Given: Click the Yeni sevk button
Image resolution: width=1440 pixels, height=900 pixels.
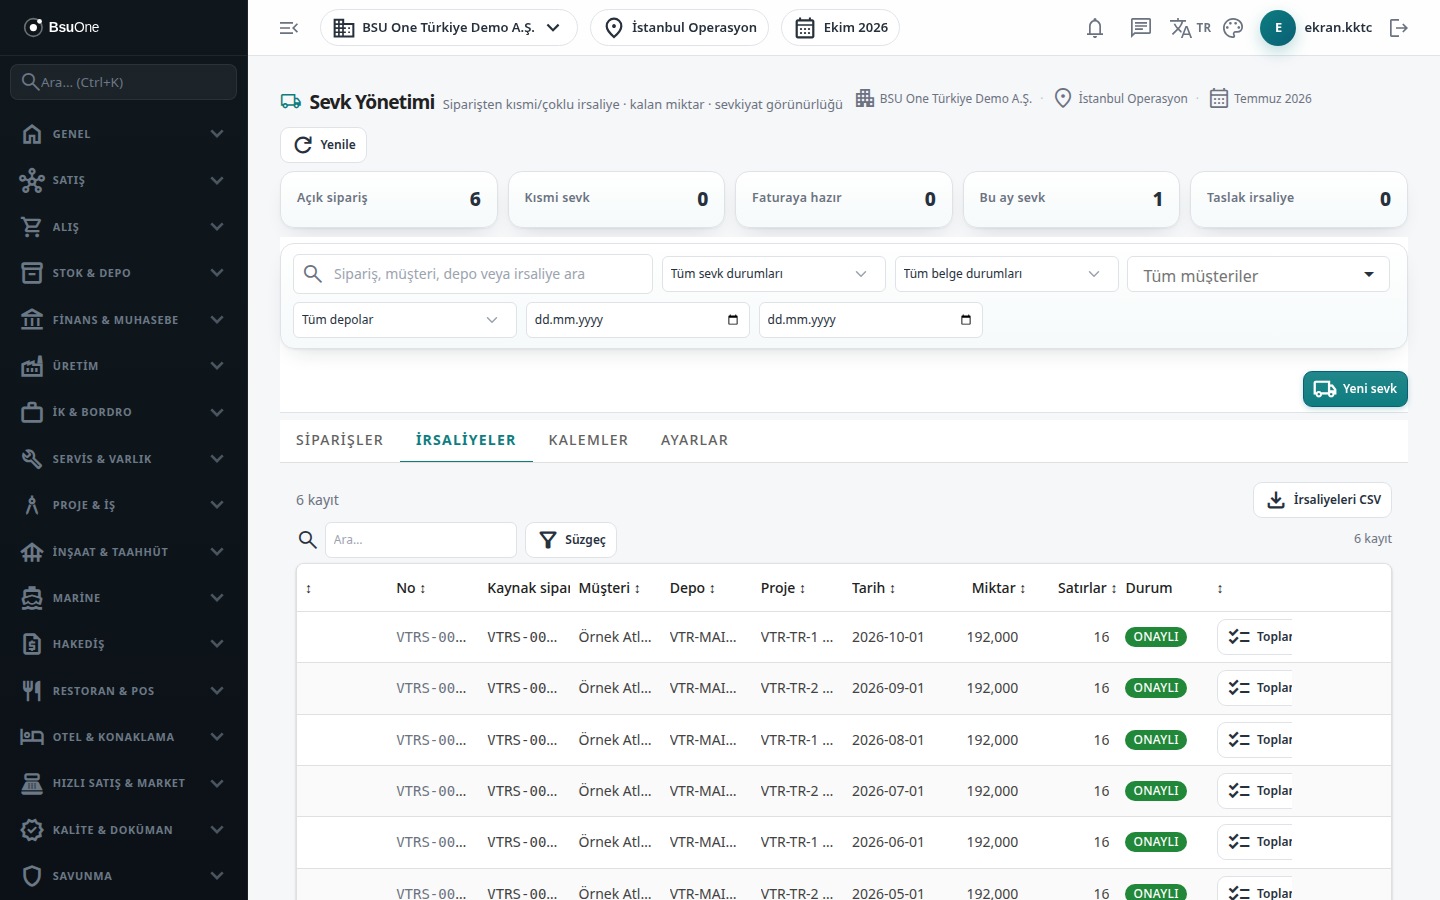Looking at the screenshot, I should point(1355,389).
